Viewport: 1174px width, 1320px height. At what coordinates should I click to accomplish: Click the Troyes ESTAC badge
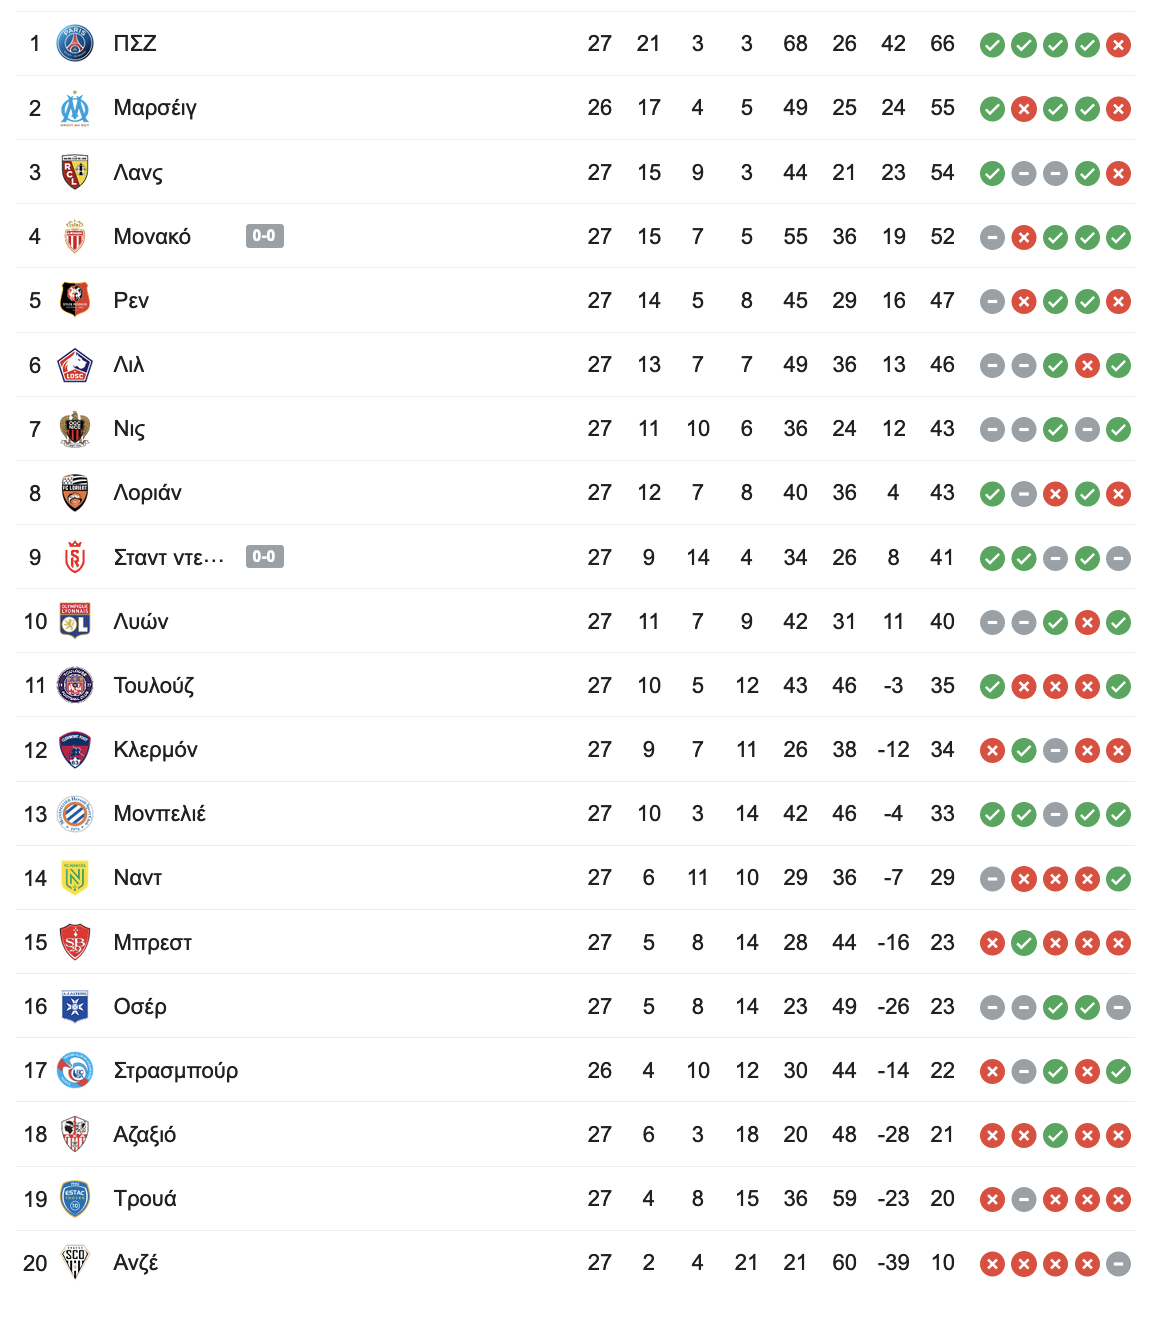(x=75, y=1198)
